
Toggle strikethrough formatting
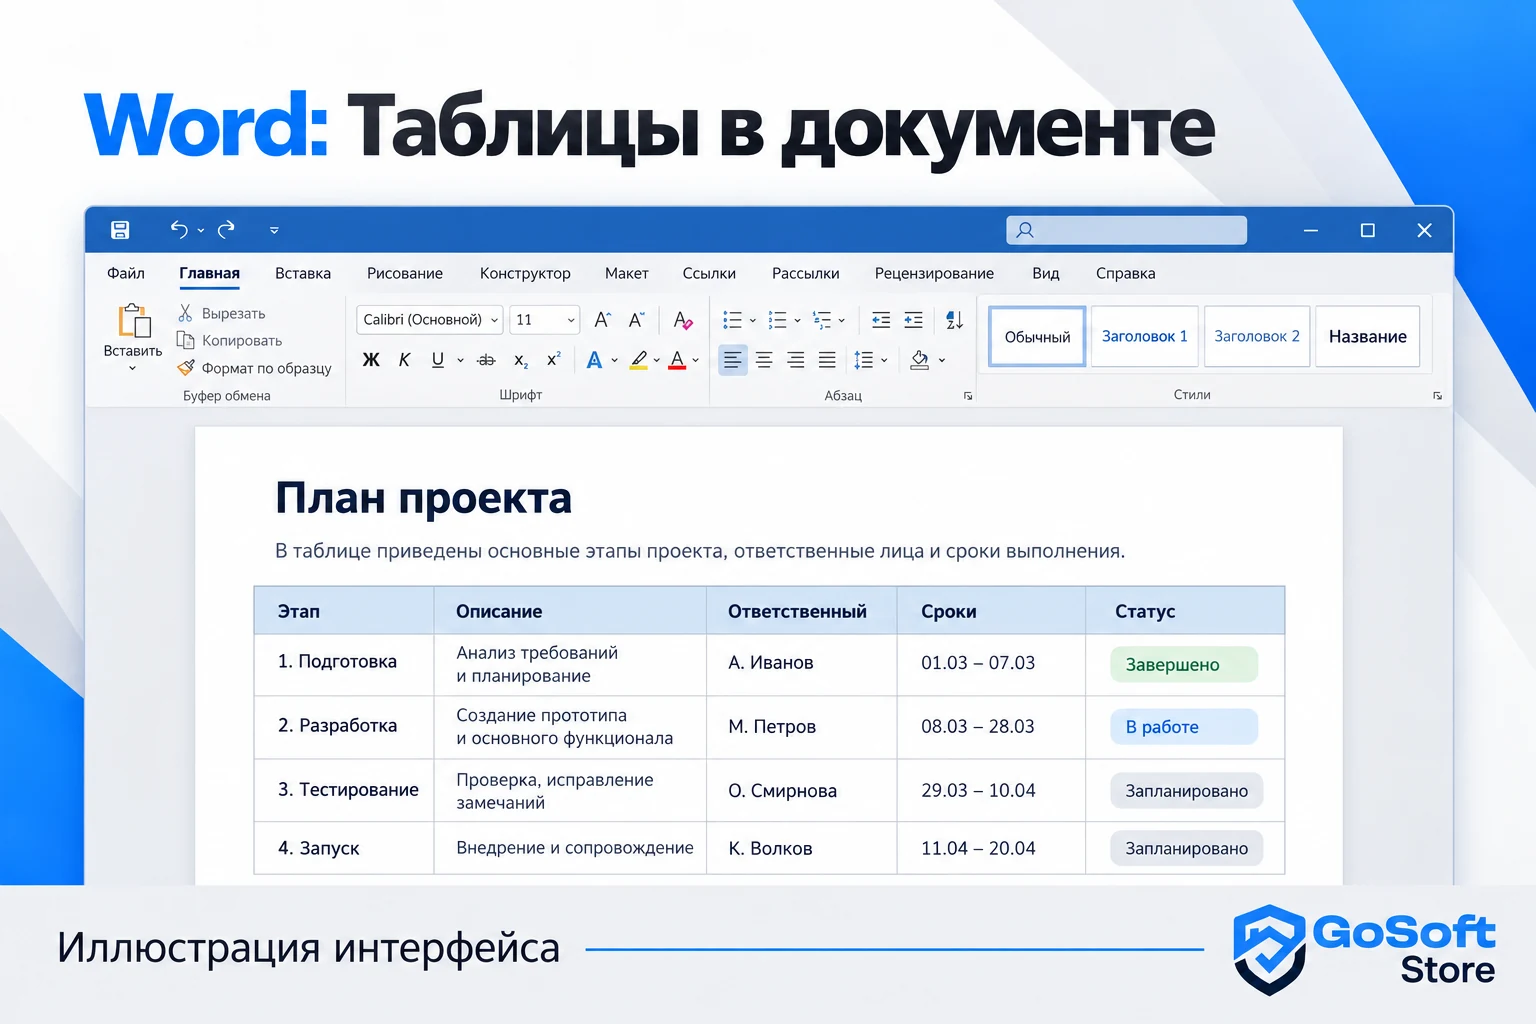click(x=486, y=360)
